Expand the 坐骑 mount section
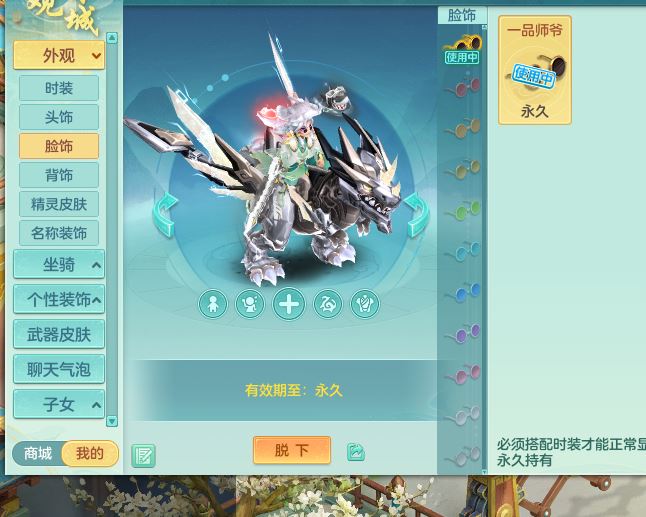 [59, 264]
